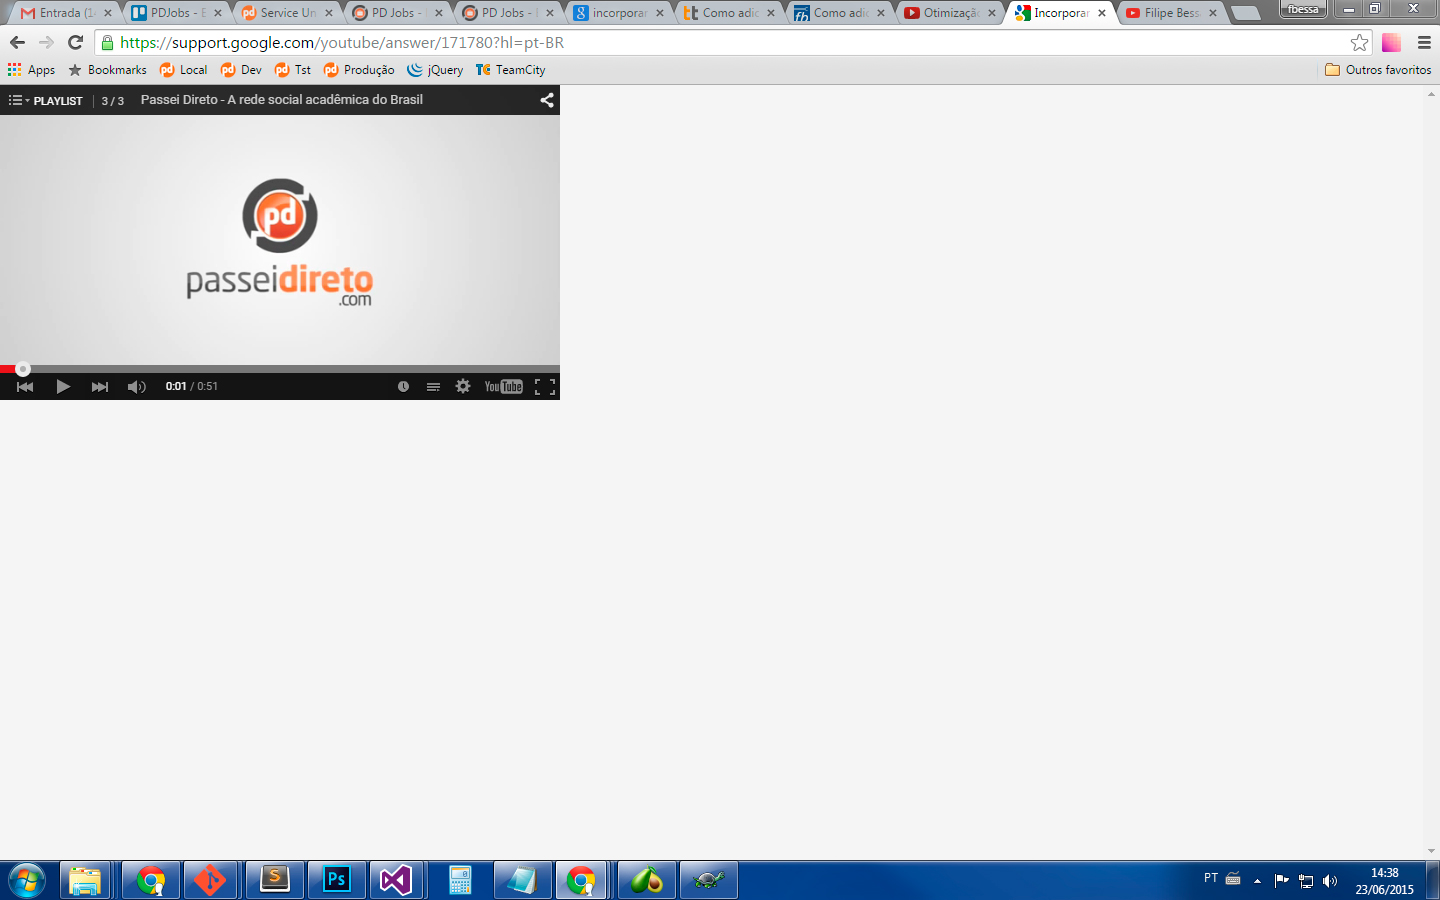
Task: Open the jQuery bookmarks folder
Action: pos(435,70)
